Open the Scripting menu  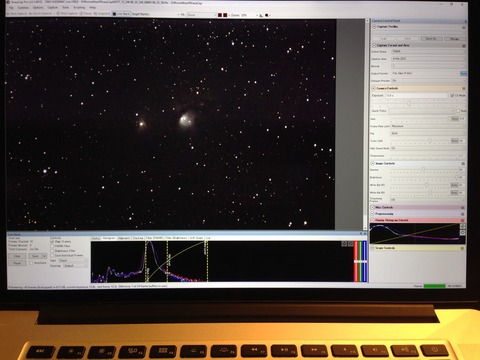pyautogui.click(x=79, y=7)
